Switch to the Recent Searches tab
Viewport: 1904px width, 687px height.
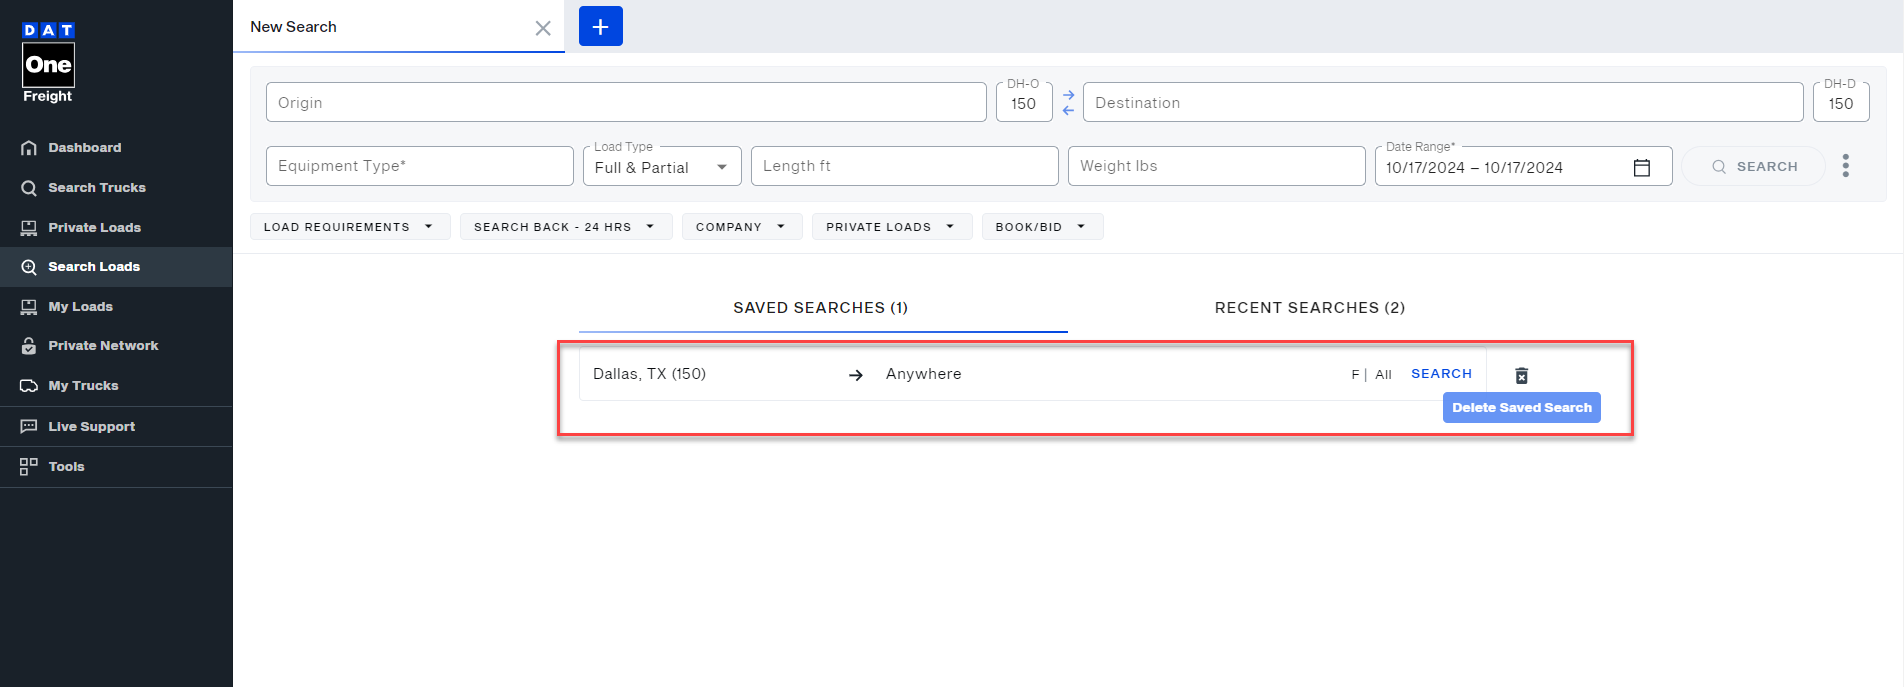pyautogui.click(x=1310, y=308)
